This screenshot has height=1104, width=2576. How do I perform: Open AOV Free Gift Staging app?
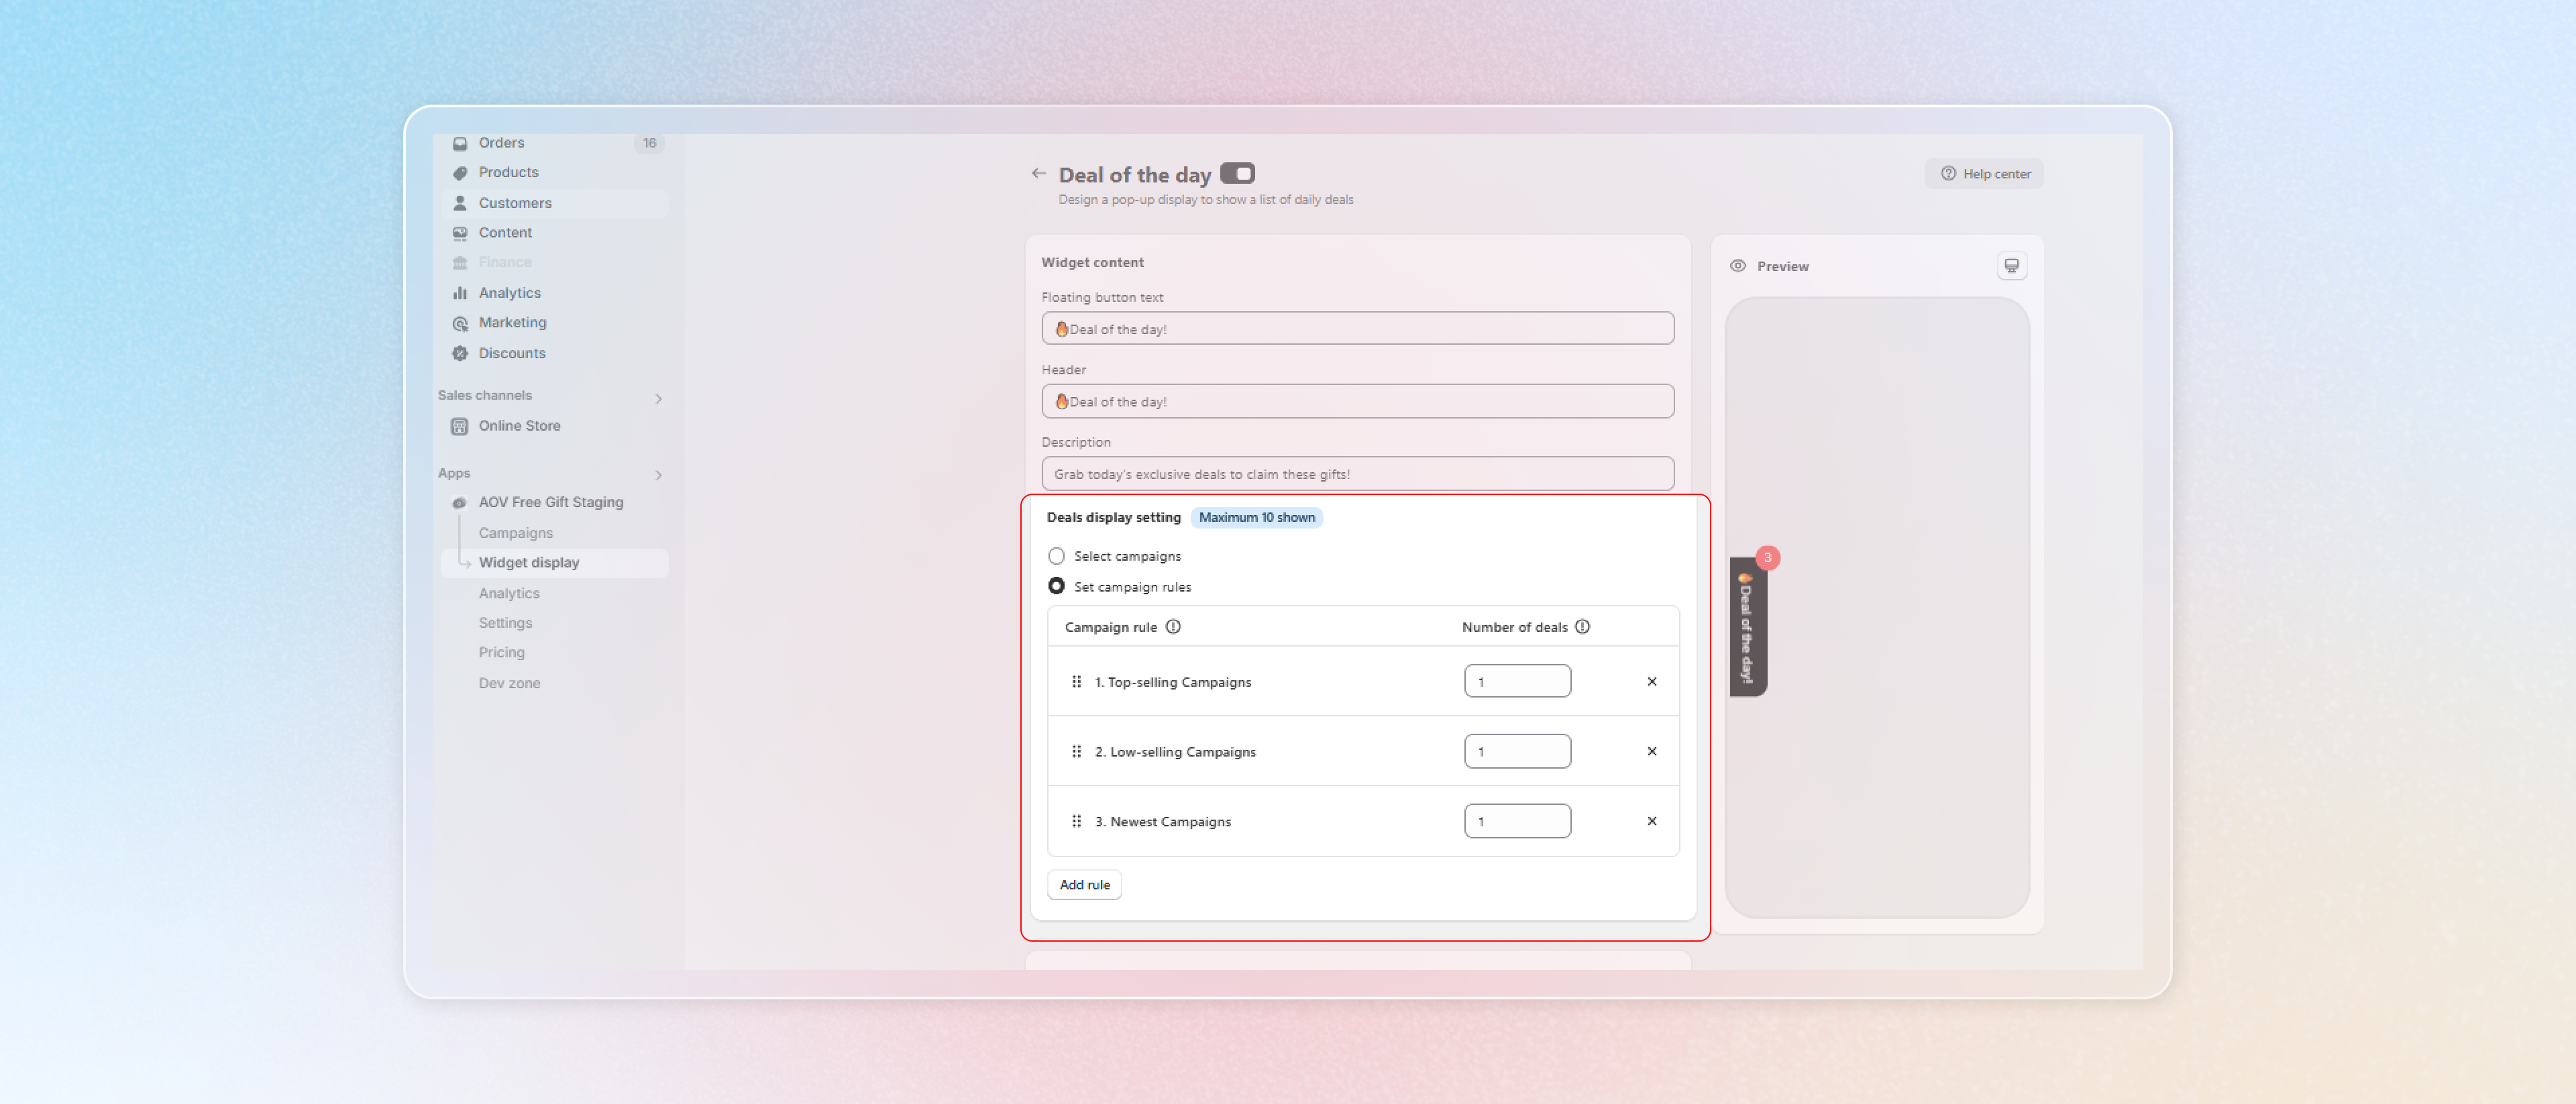point(550,502)
